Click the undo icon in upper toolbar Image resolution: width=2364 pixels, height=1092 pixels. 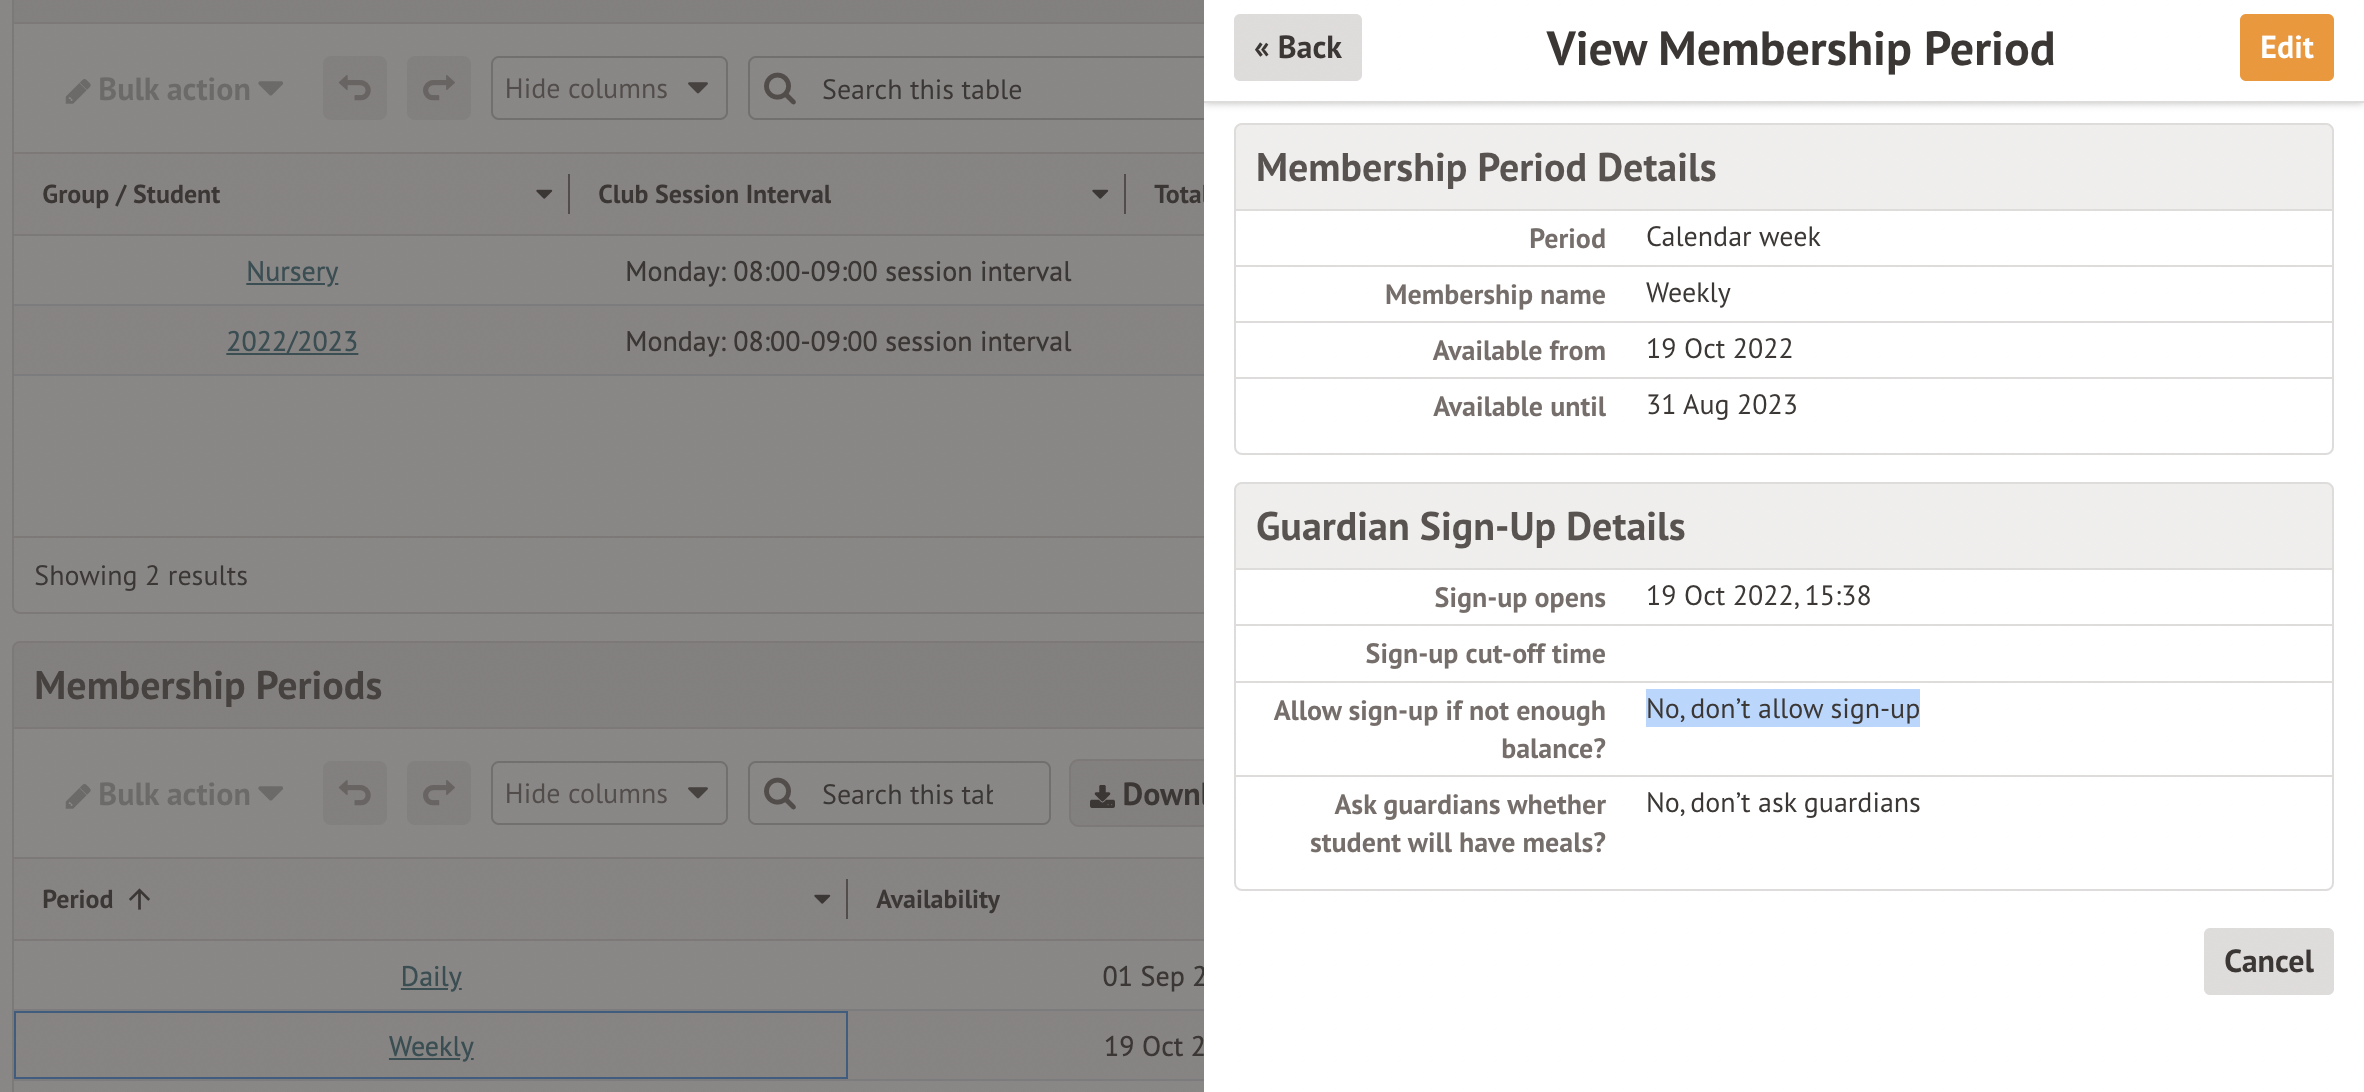click(354, 89)
